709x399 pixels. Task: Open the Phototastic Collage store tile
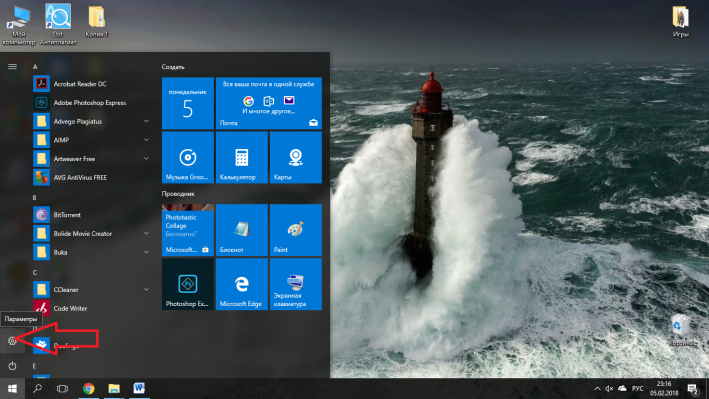188,230
